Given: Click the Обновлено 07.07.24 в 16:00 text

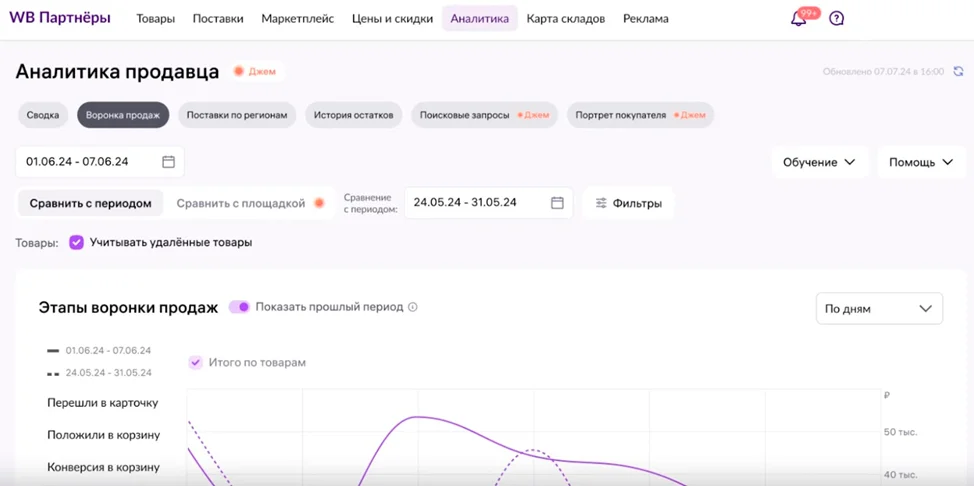Looking at the screenshot, I should 883,71.
